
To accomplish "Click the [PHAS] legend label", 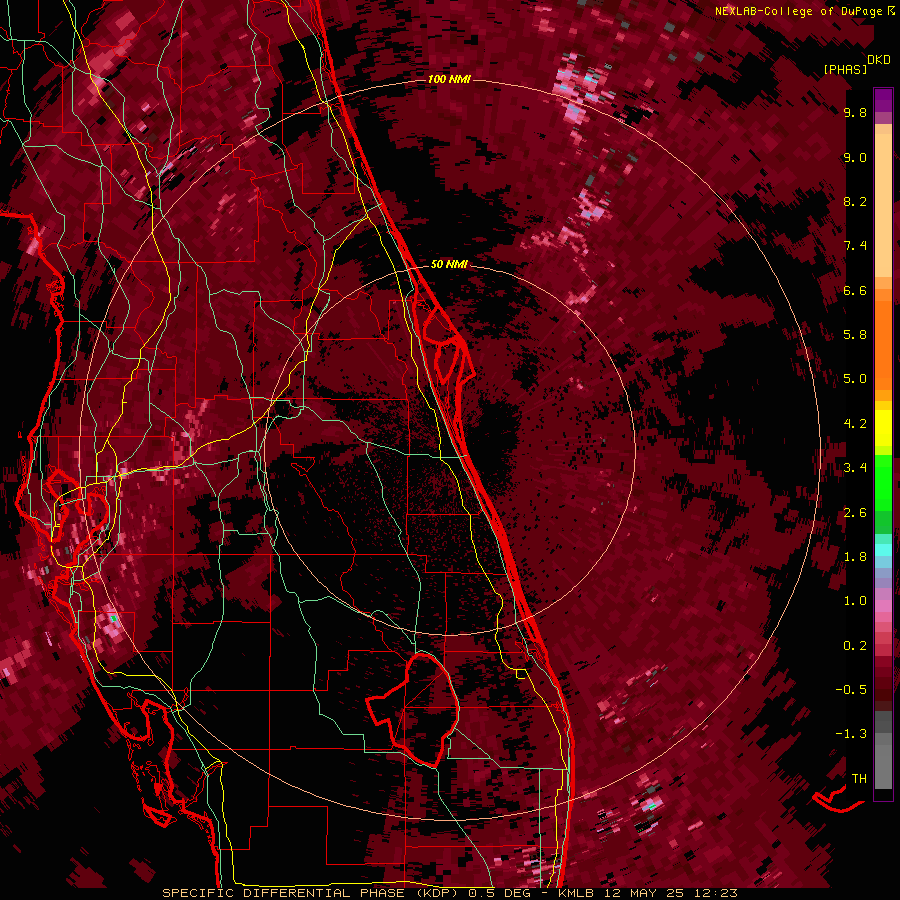I will [845, 69].
